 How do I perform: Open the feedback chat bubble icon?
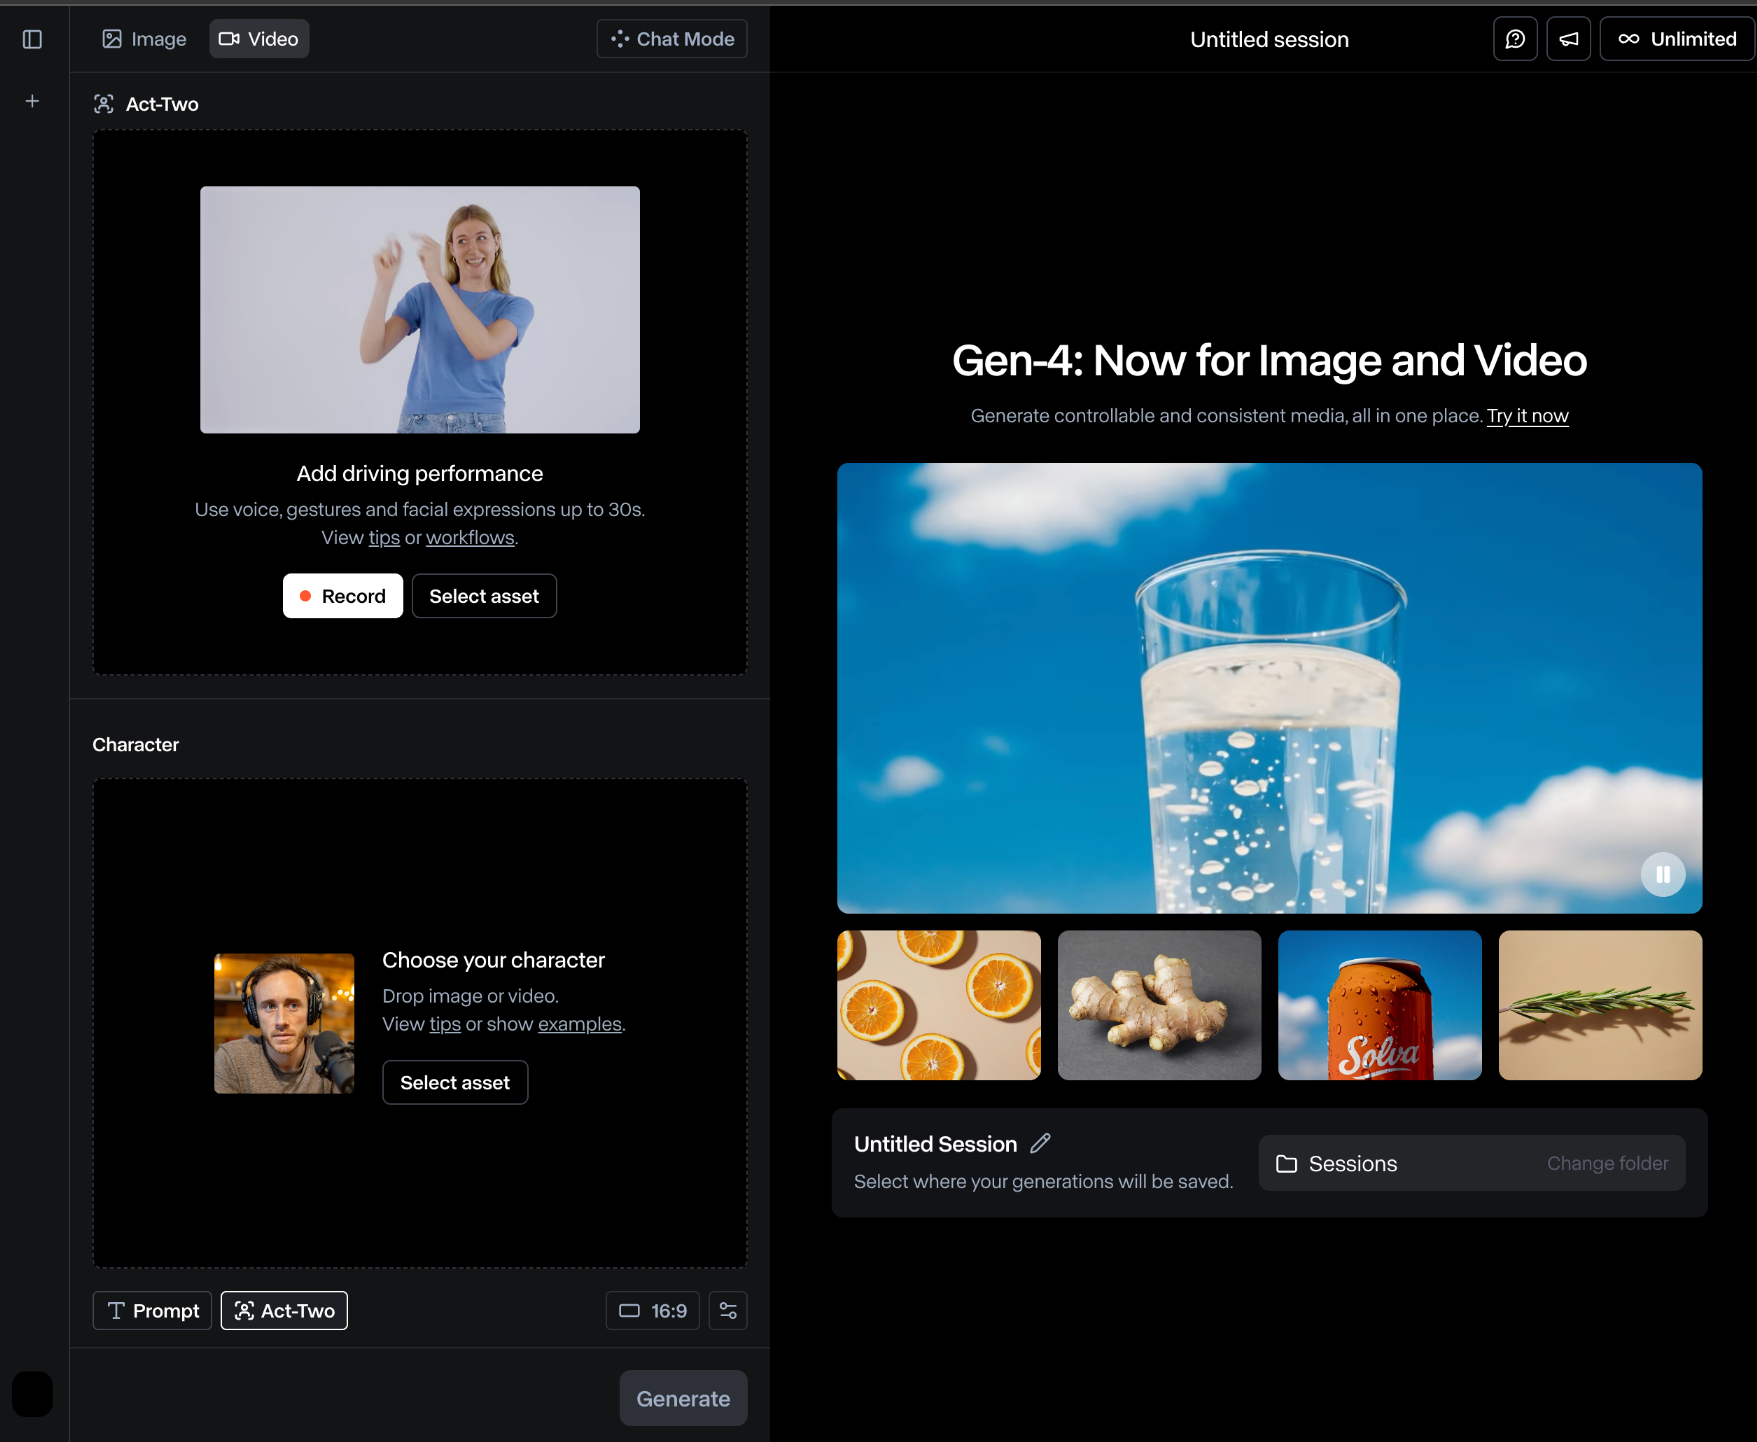pyautogui.click(x=1515, y=39)
